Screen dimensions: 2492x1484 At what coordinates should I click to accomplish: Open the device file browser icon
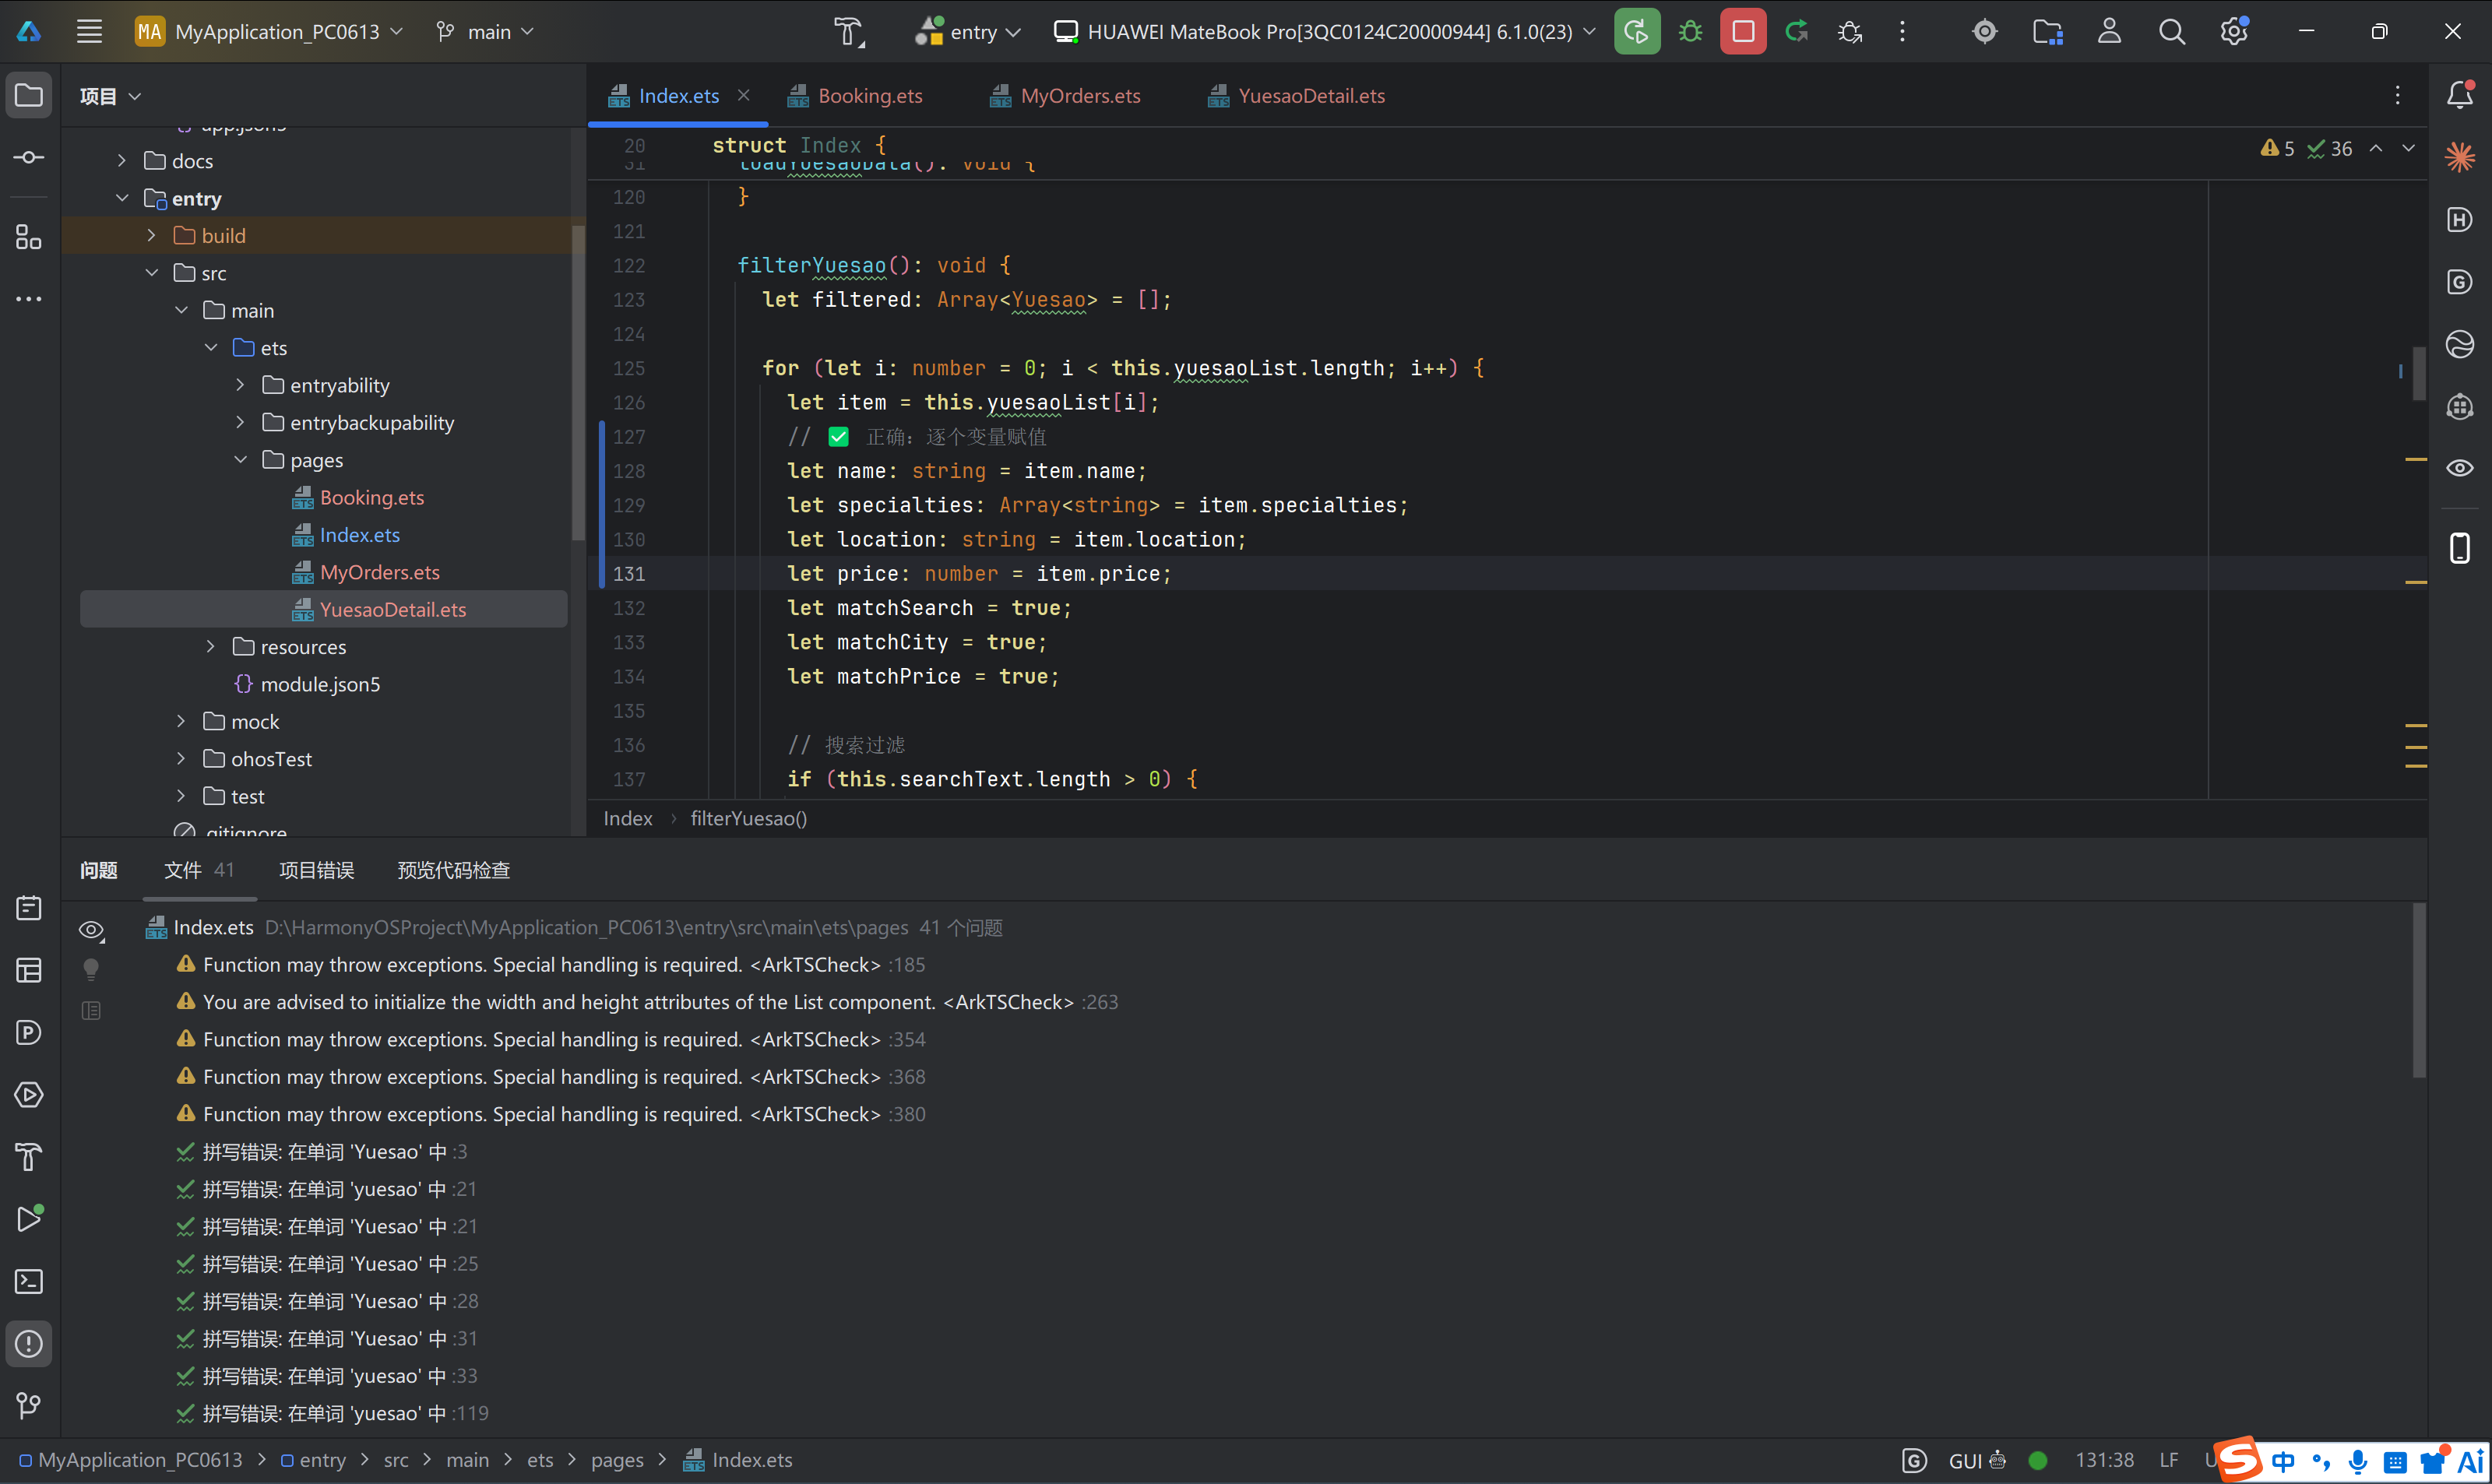(x=2047, y=31)
